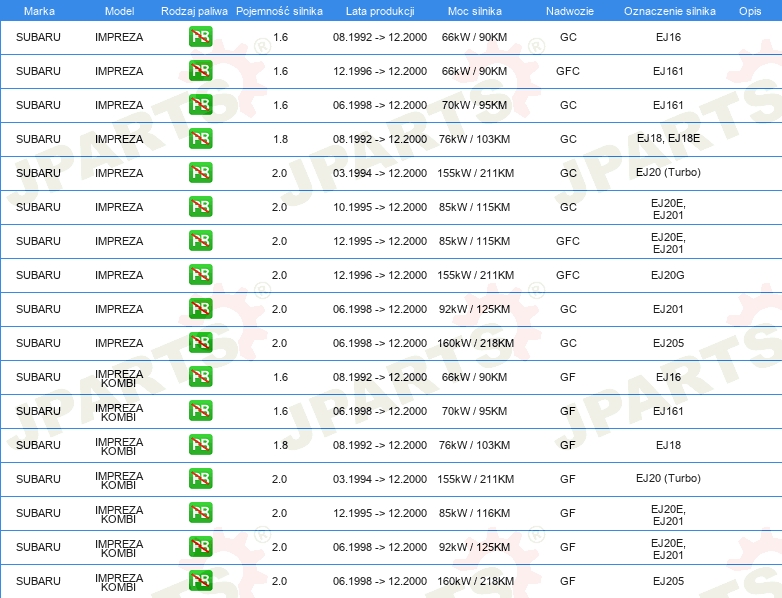Select the 03.1994 date cell in the GC row

click(380, 173)
